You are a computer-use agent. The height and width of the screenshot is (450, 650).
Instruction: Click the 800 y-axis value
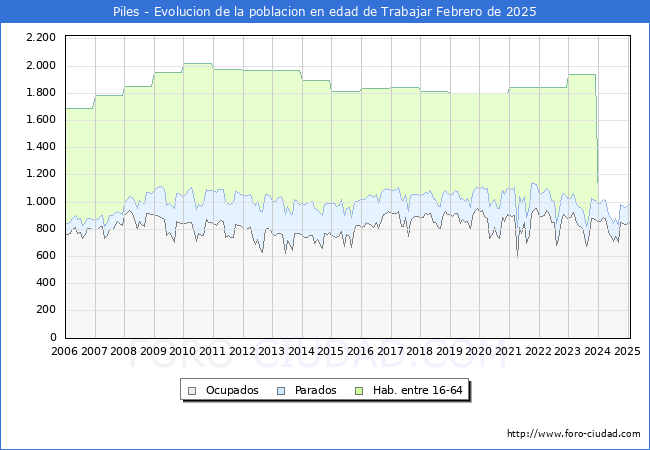coord(46,228)
